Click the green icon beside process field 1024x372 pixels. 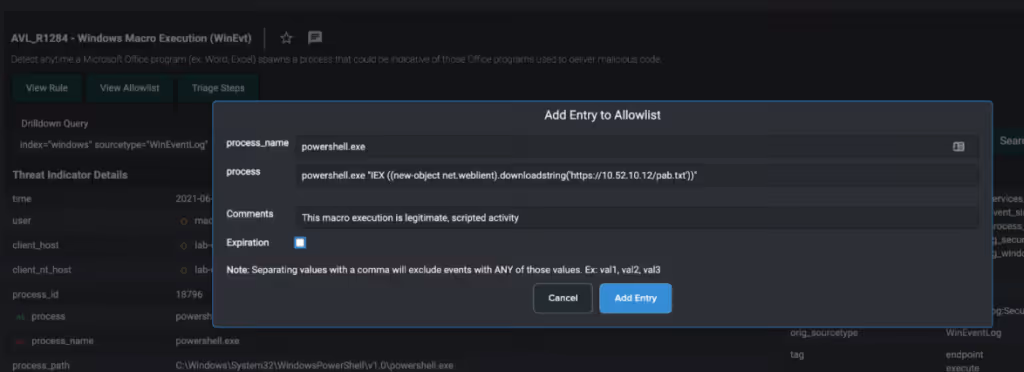pyautogui.click(x=20, y=317)
